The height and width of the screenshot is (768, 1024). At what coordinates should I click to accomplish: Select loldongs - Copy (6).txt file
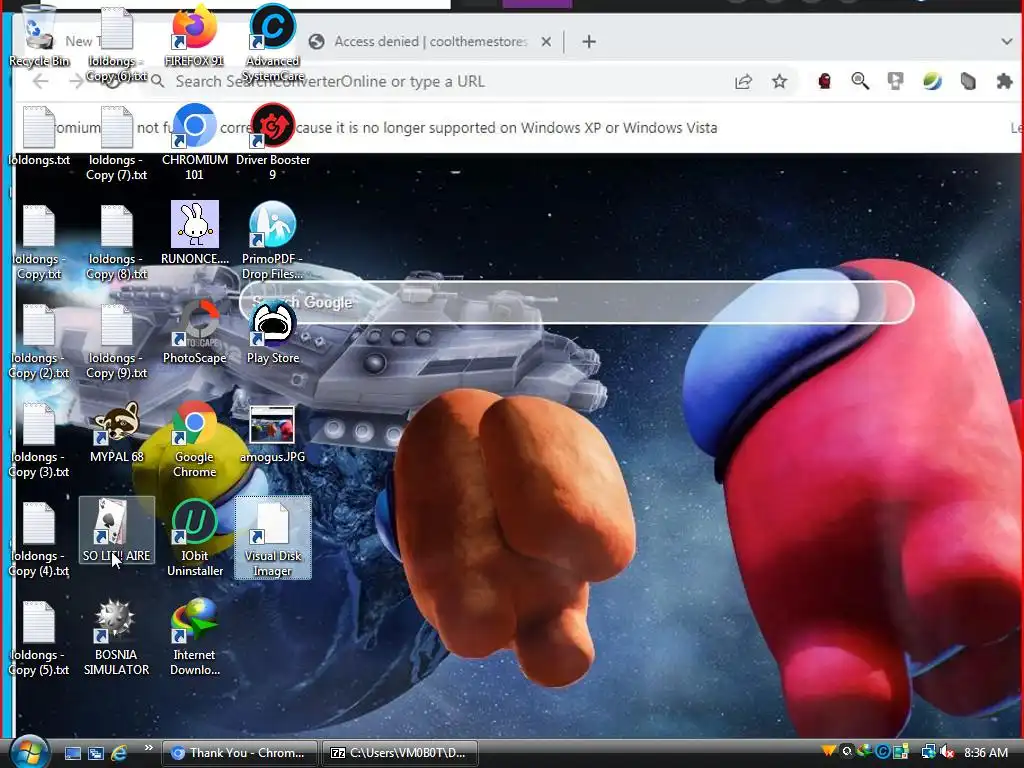116,44
